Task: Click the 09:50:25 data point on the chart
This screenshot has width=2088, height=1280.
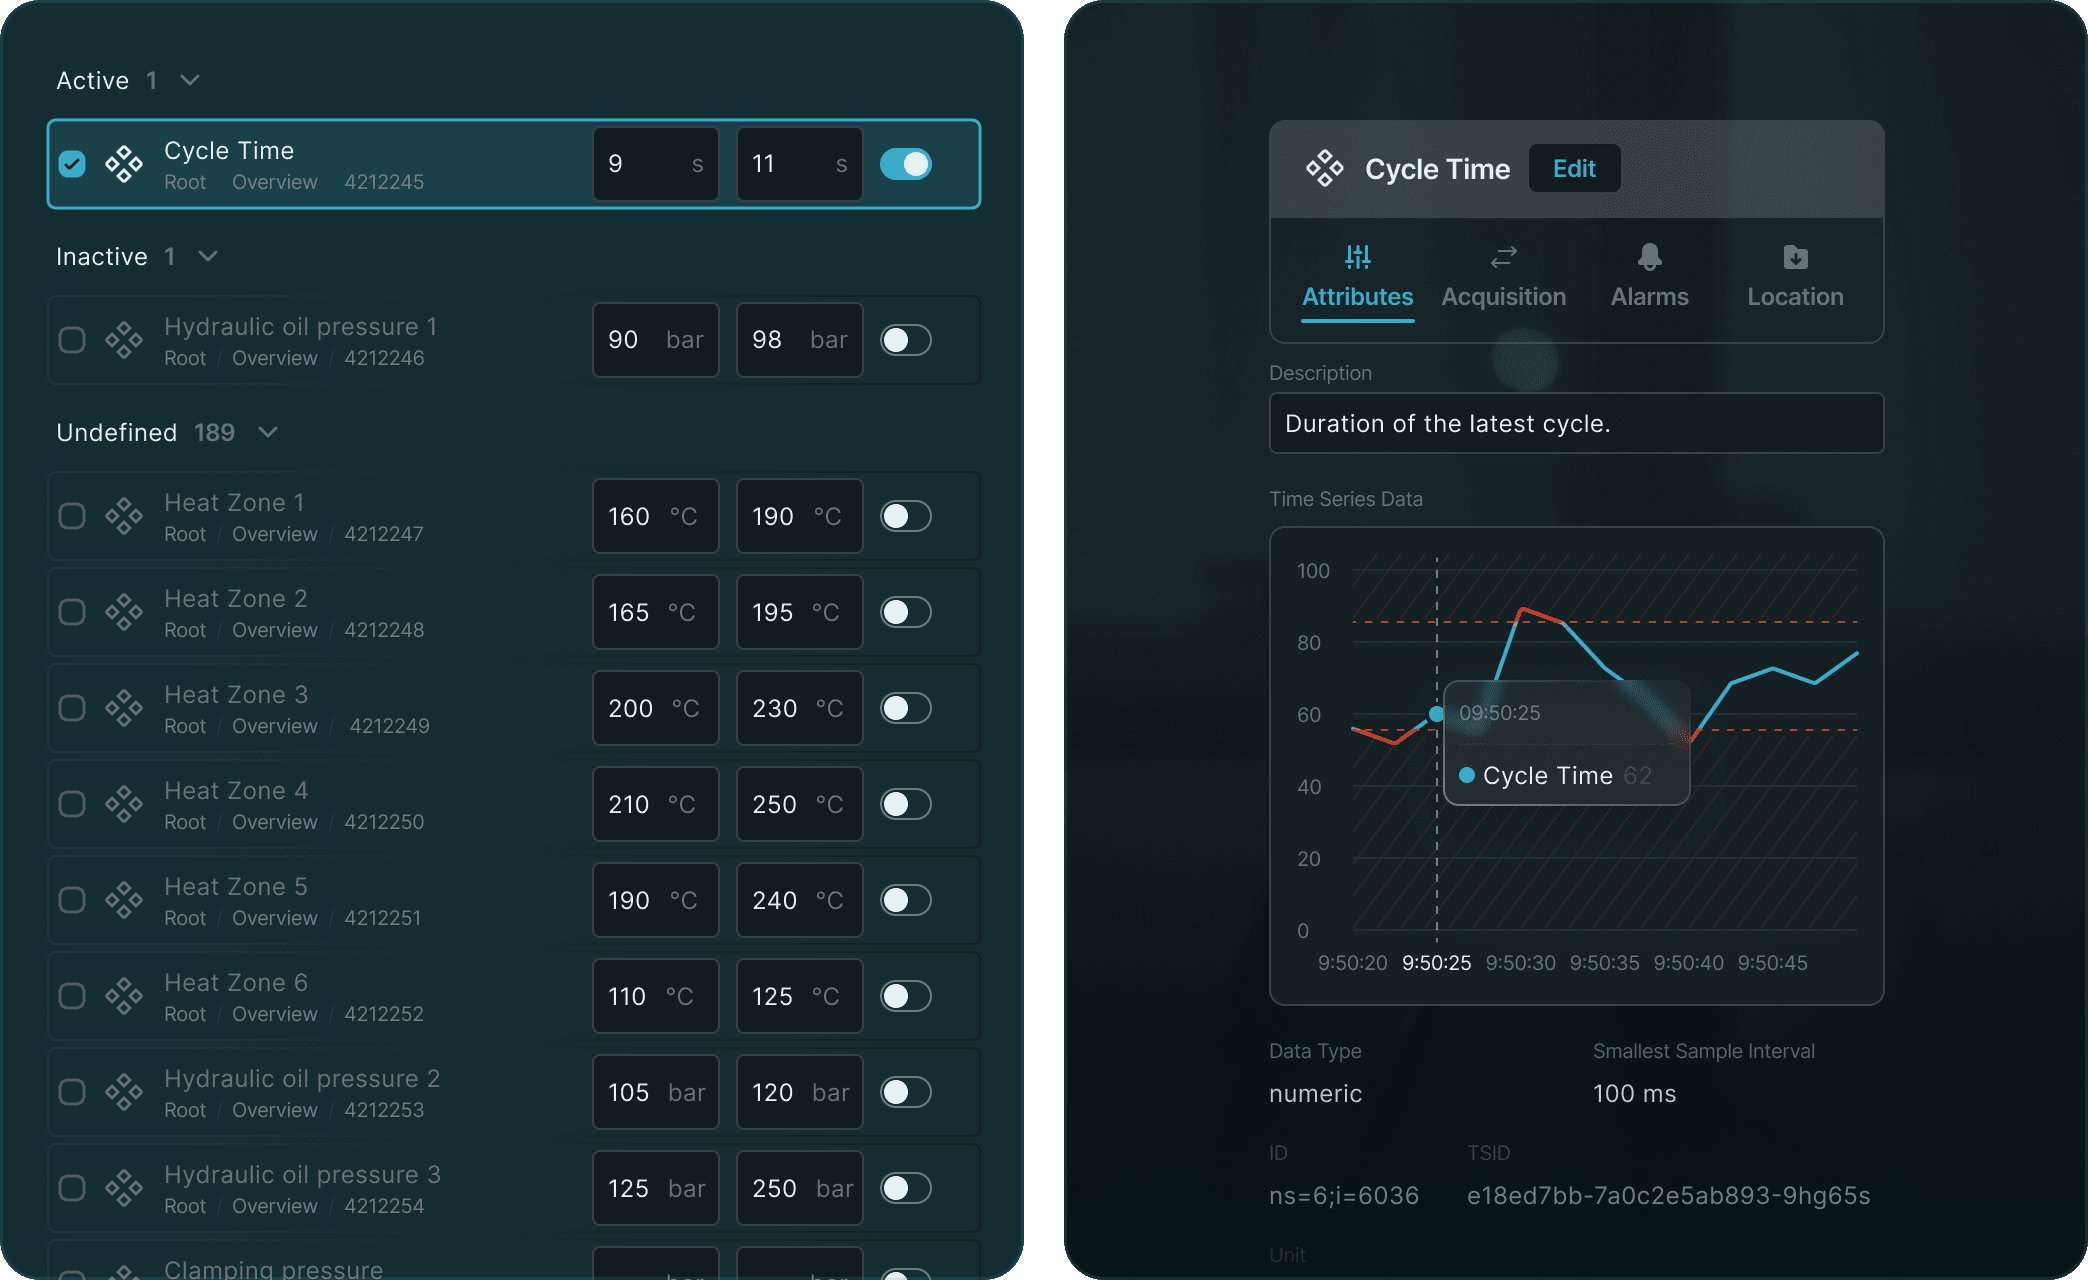Action: point(1437,714)
